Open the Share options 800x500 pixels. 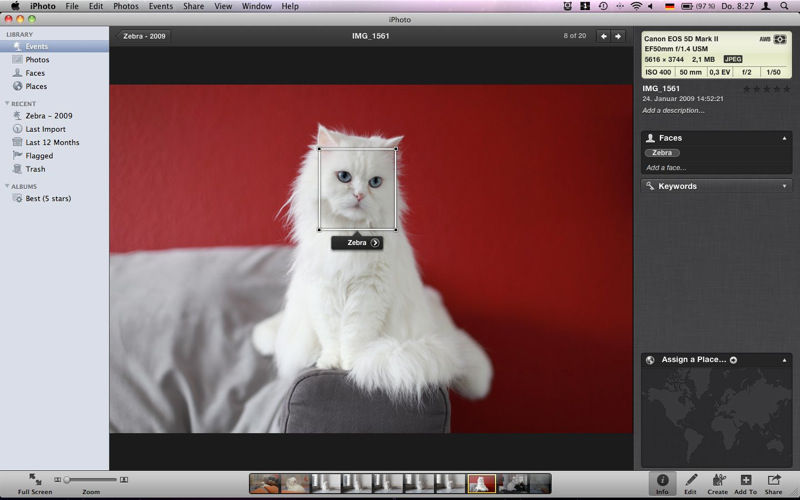pos(774,480)
